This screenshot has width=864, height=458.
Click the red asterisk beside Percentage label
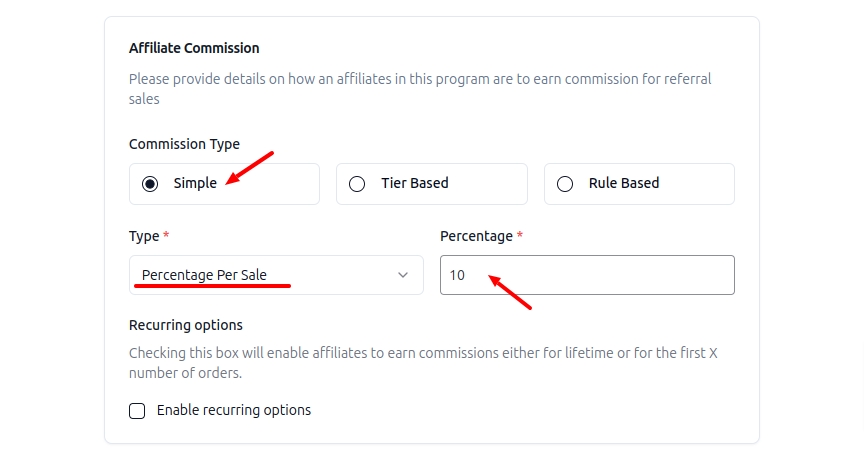pos(521,236)
